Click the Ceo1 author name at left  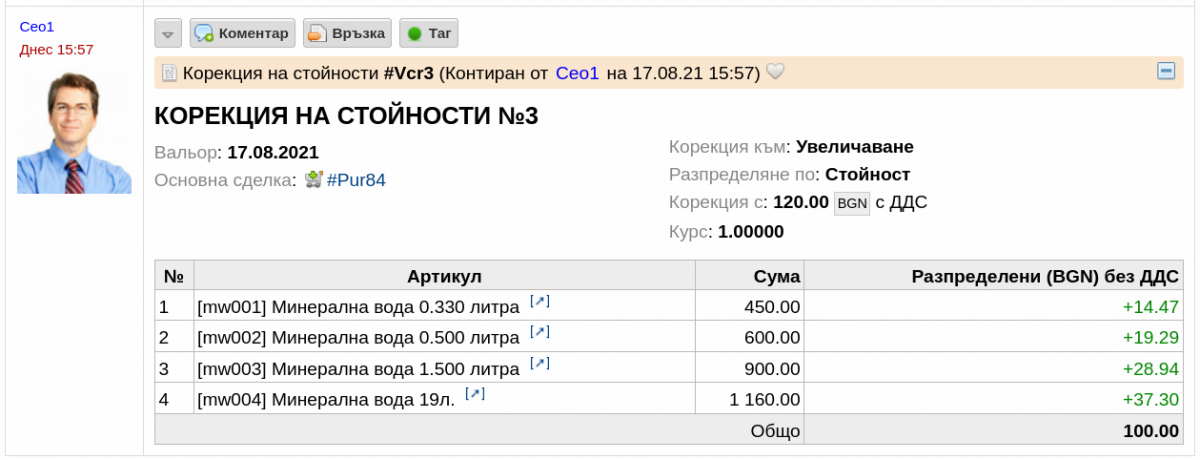(x=37, y=26)
